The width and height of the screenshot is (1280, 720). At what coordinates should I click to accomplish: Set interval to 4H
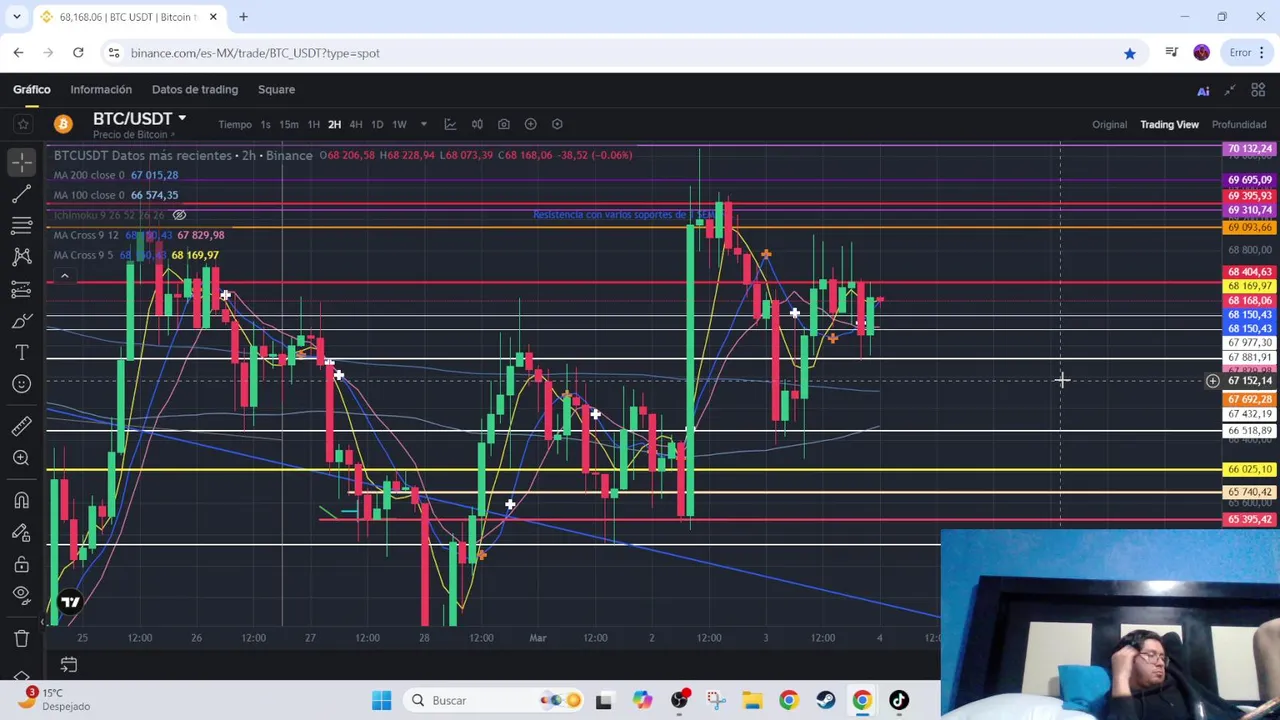click(x=355, y=124)
